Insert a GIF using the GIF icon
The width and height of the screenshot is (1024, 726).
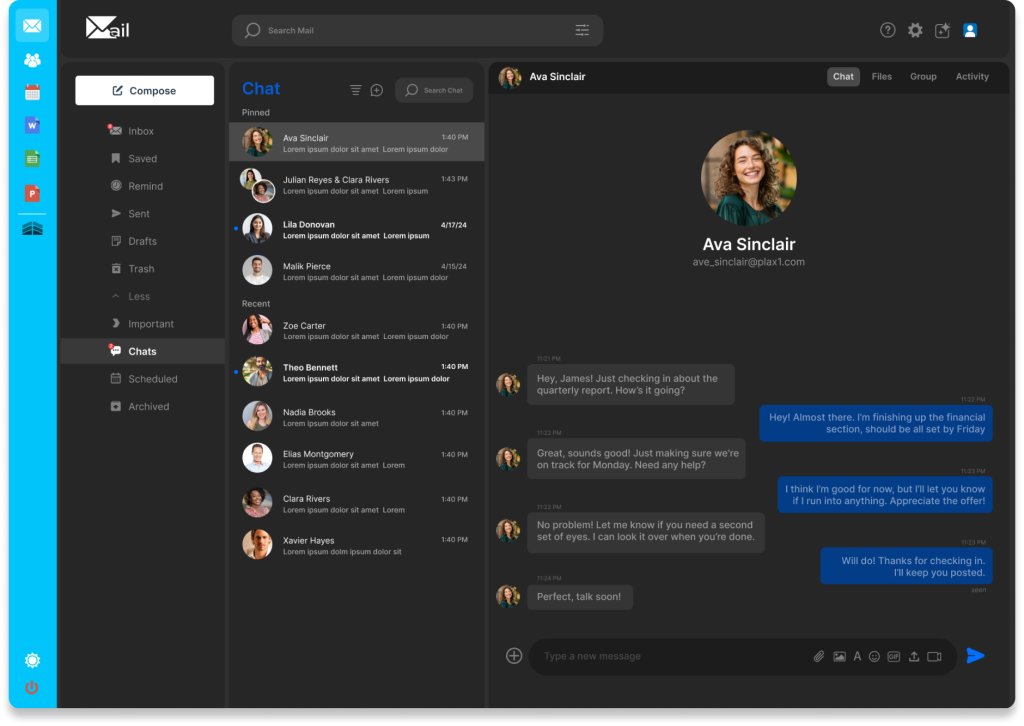point(893,657)
